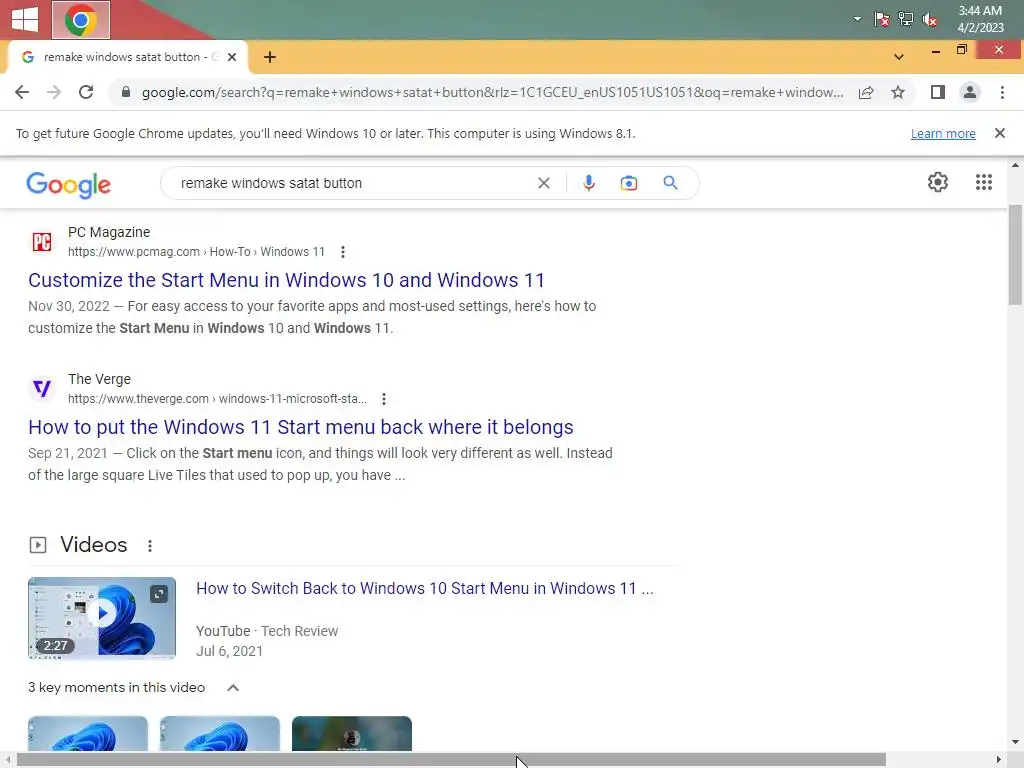Show hidden system tray icons arrow
Viewport: 1024px width, 768px height.
point(857,19)
